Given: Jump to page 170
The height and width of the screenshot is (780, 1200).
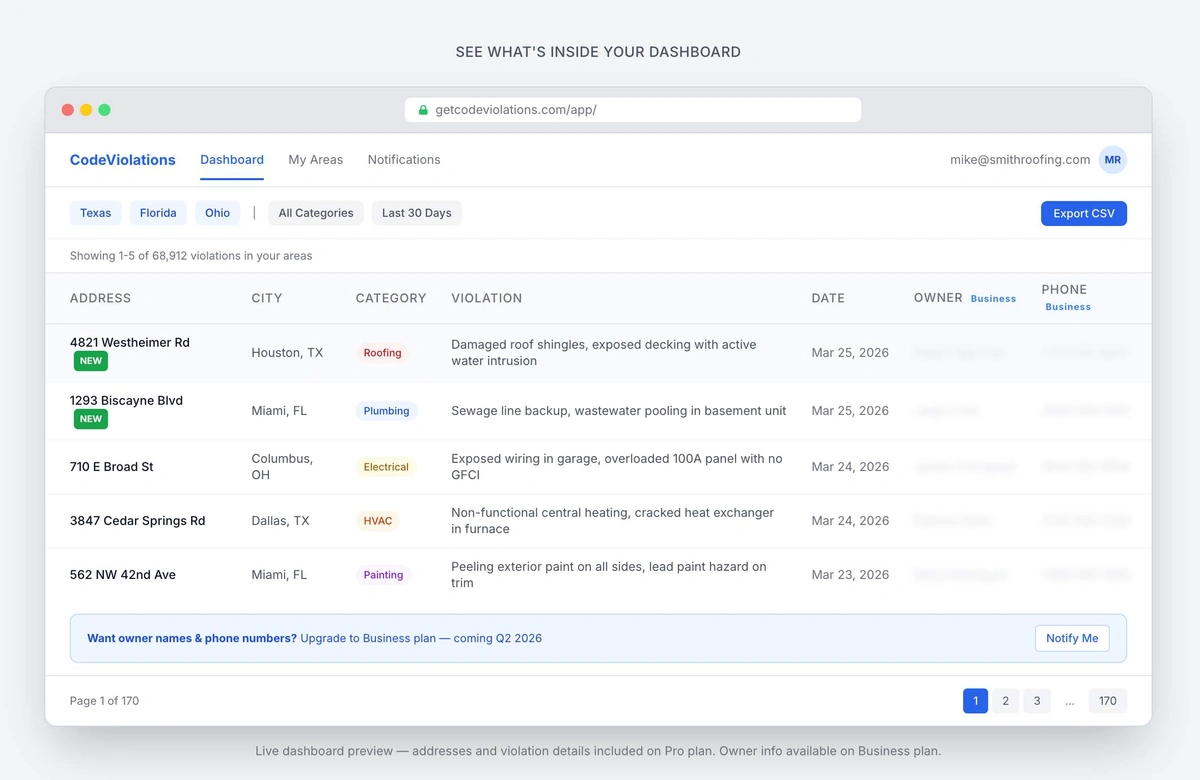Looking at the screenshot, I should click(x=1107, y=700).
